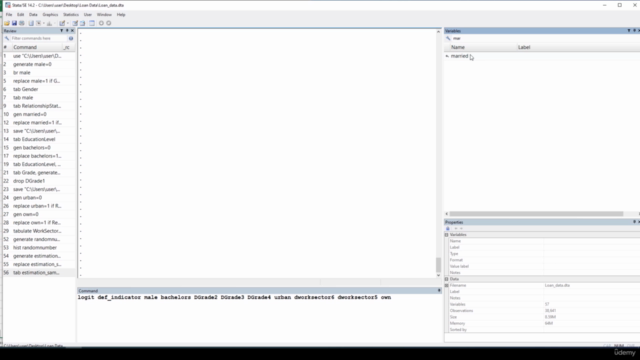Click the next arrow in Properties toolbar

point(461,229)
